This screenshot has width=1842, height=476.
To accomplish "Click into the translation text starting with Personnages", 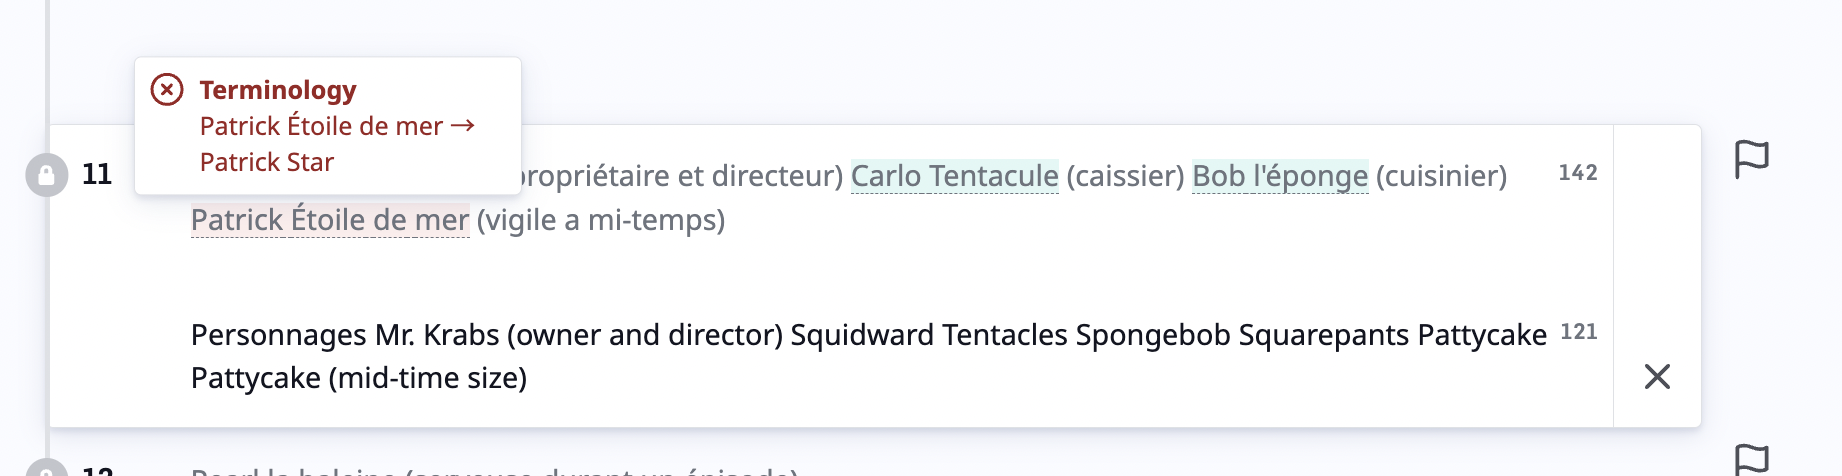I will coord(869,356).
